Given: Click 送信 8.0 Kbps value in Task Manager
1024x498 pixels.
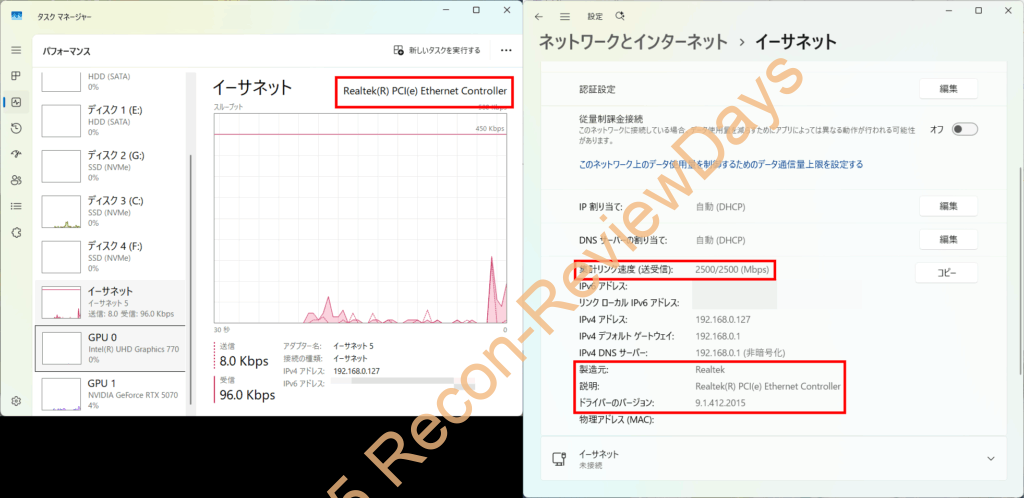Looking at the screenshot, I should coord(244,362).
